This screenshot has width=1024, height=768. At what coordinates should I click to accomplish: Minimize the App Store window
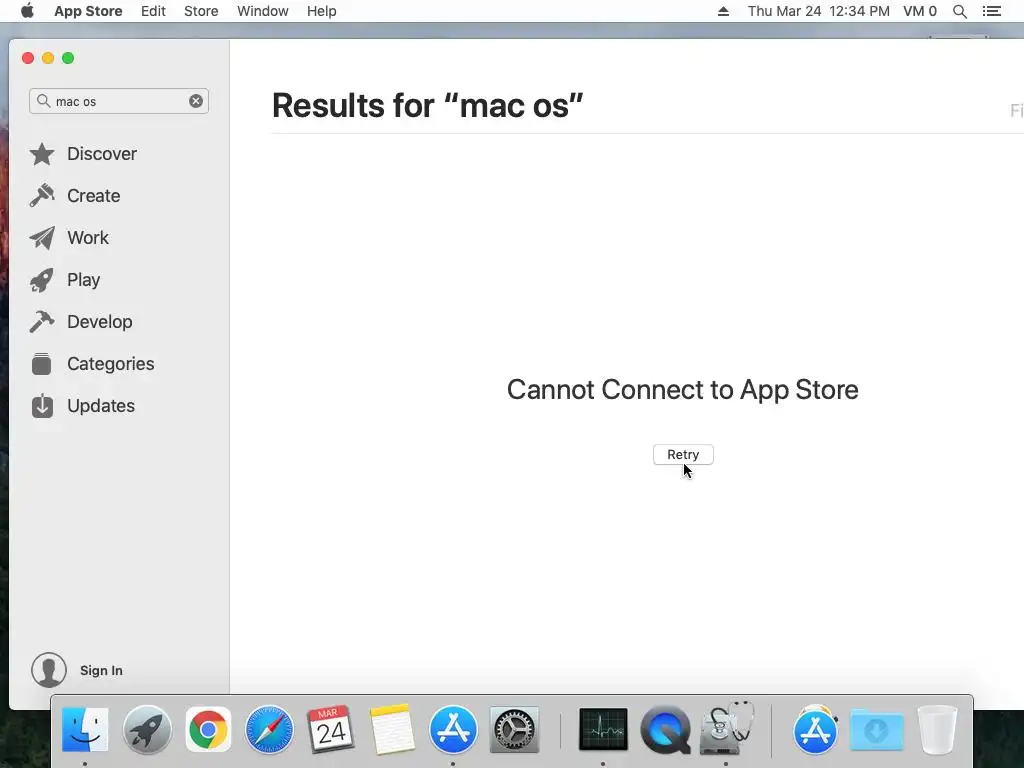[48, 58]
